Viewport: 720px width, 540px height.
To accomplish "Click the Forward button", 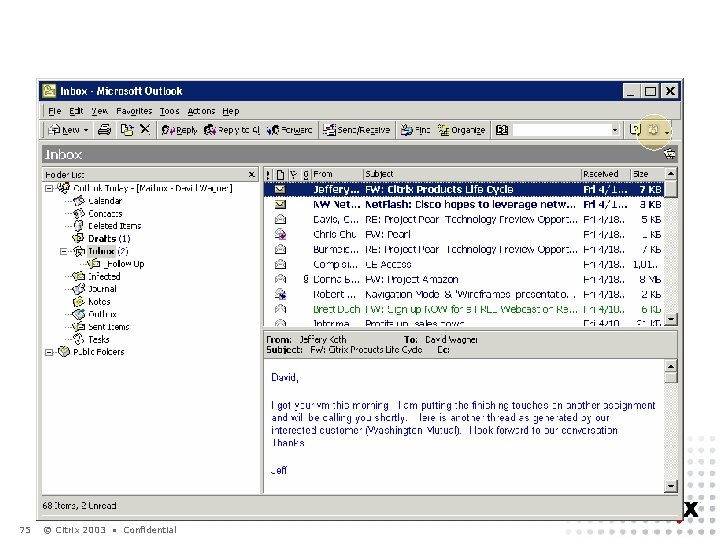I will [x=289, y=130].
